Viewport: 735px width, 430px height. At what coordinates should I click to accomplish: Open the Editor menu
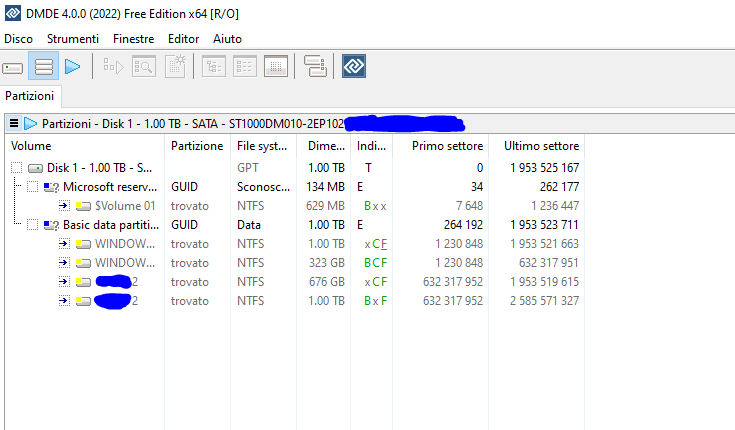click(x=183, y=39)
